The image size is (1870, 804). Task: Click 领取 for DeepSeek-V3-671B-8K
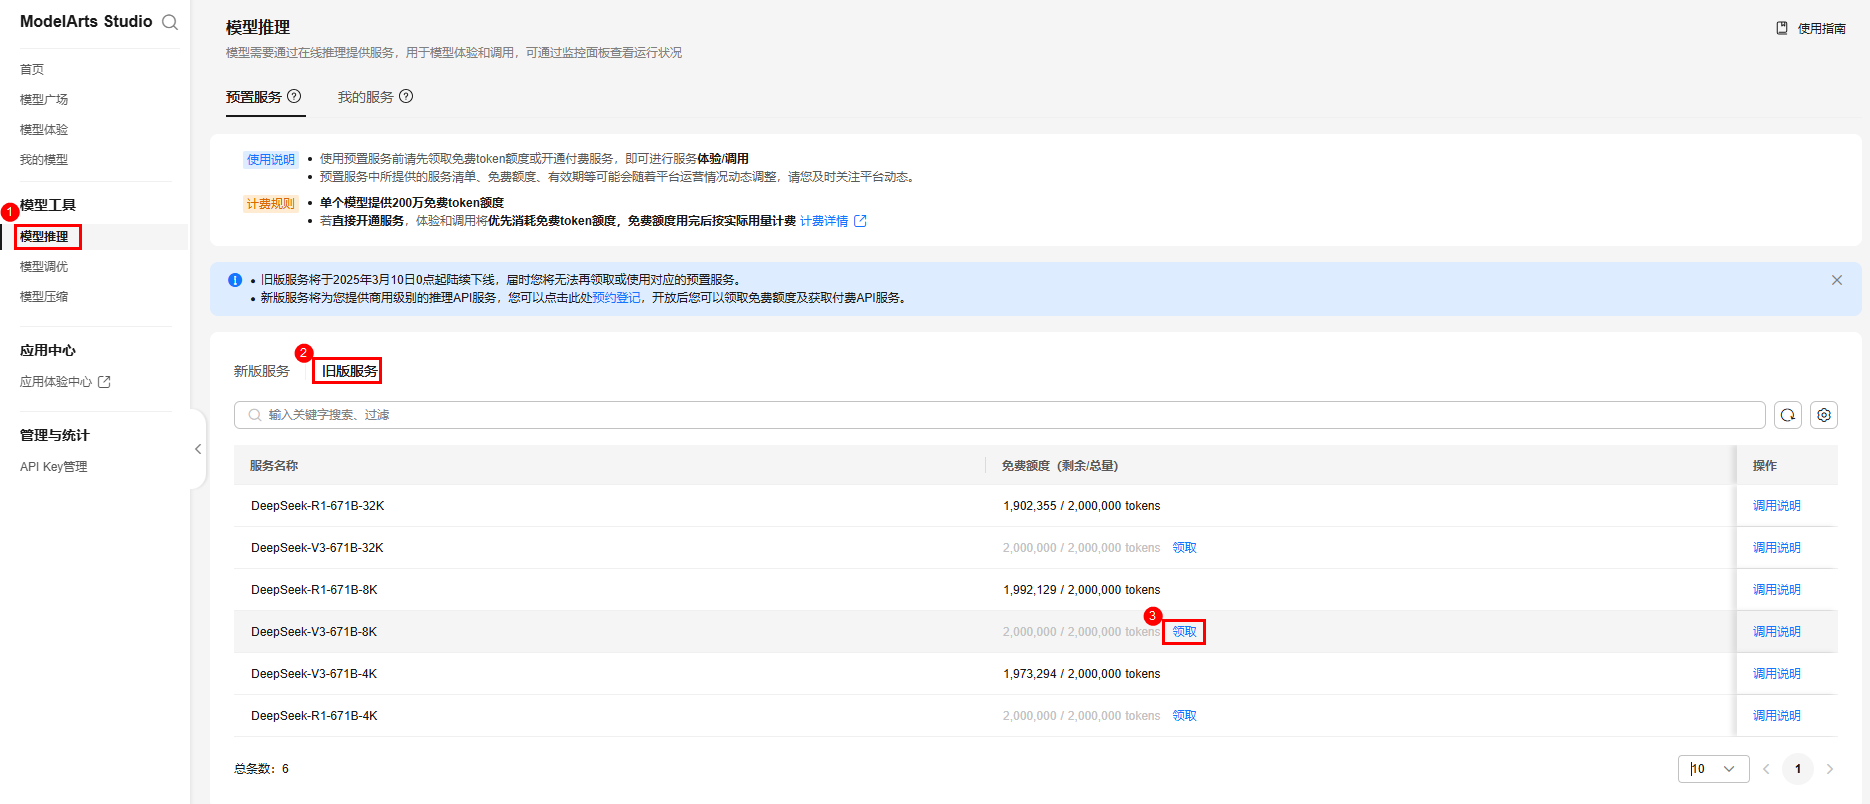pos(1185,632)
